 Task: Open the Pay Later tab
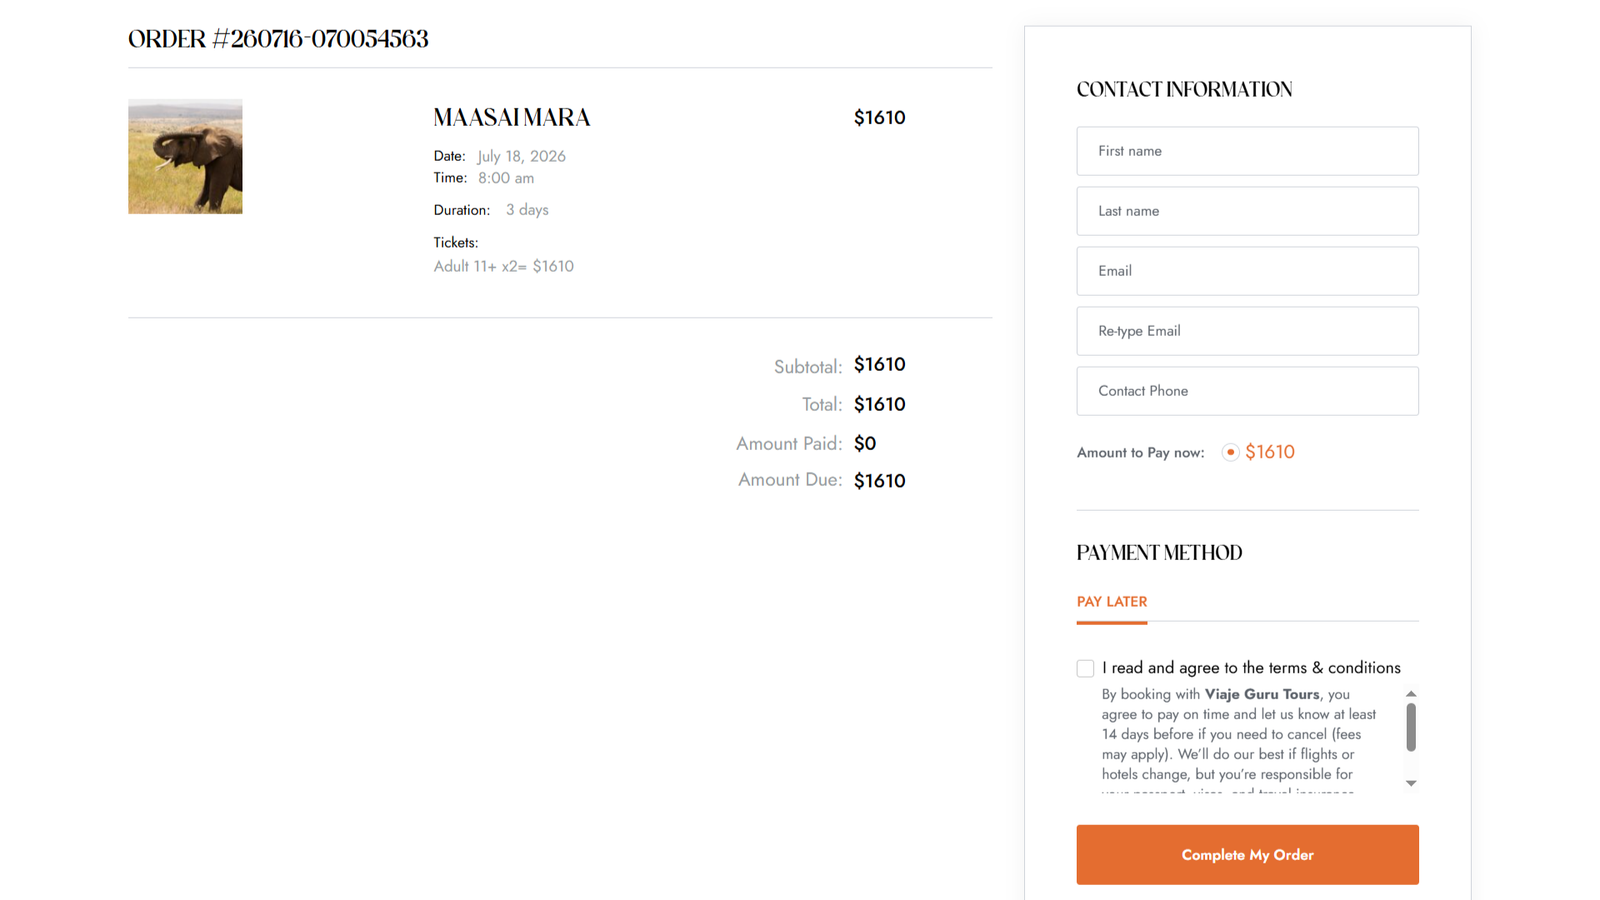pyautogui.click(x=1111, y=602)
